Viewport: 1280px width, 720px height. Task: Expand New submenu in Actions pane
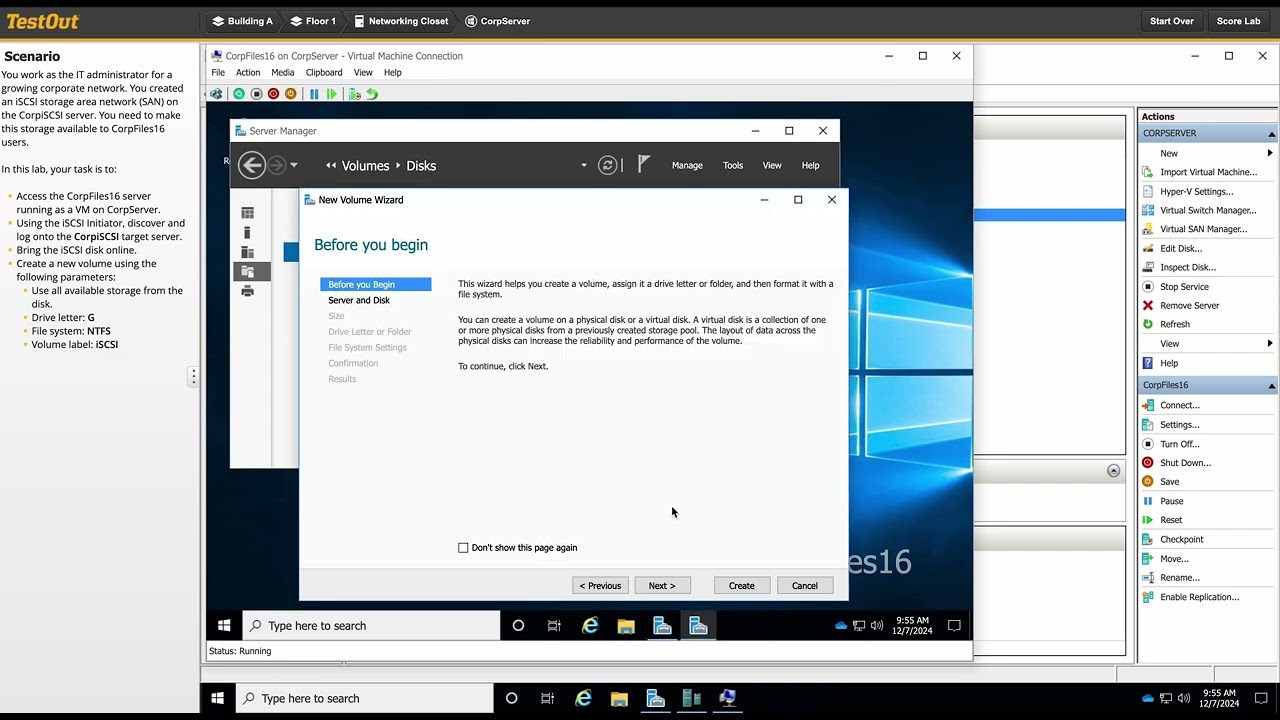pyautogui.click(x=1270, y=153)
